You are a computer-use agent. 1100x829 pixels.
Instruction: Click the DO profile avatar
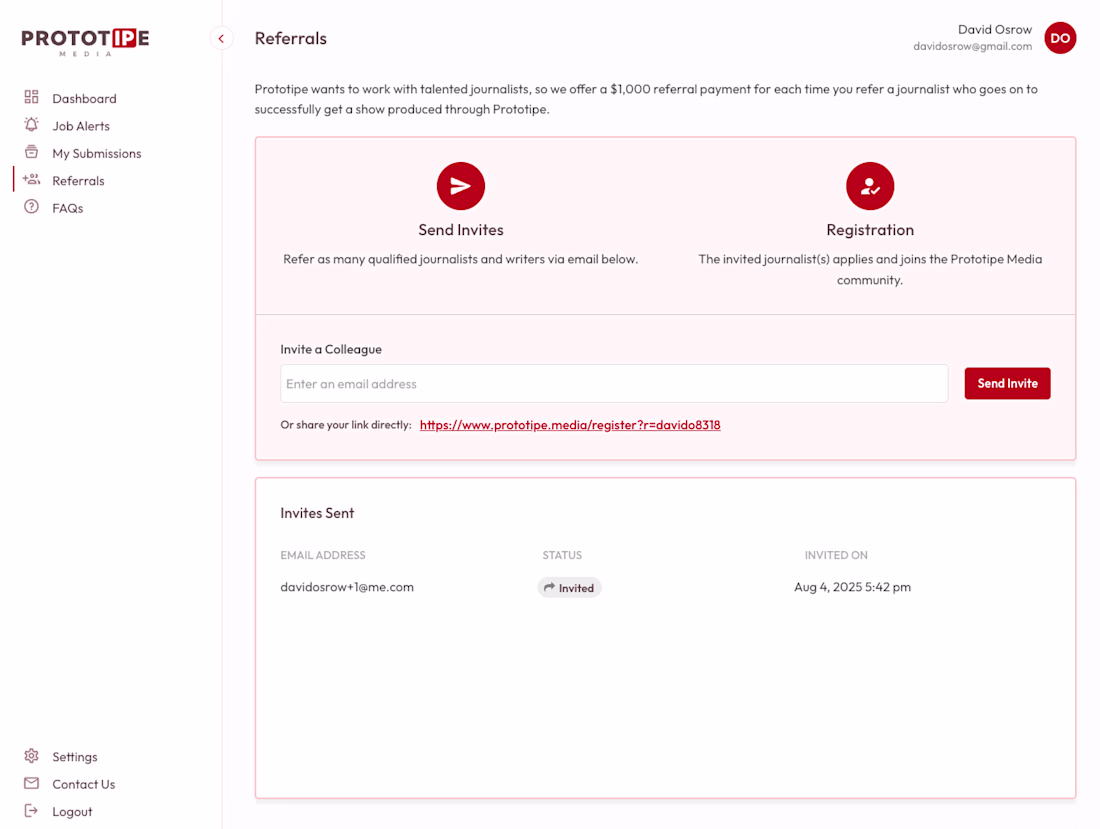pyautogui.click(x=1060, y=38)
